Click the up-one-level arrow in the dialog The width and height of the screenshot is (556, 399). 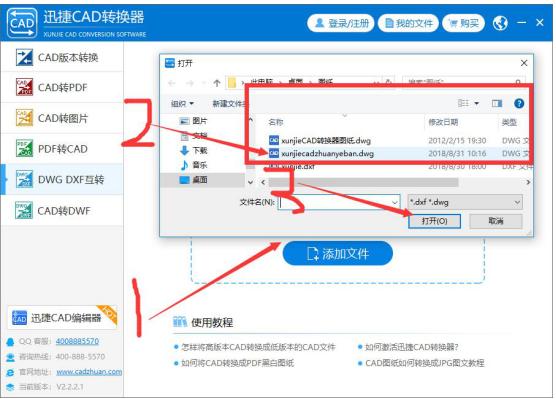tap(217, 83)
